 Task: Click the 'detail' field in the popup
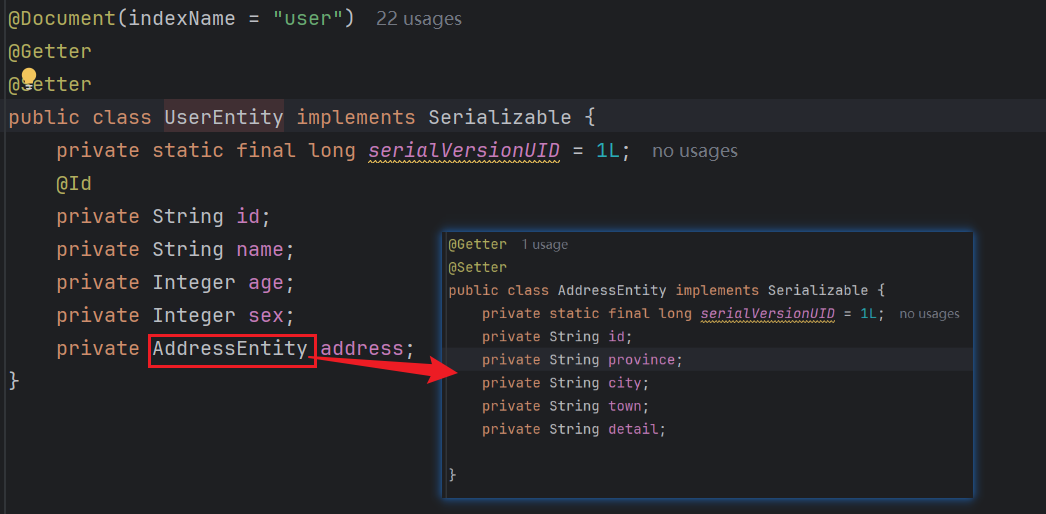pyautogui.click(x=633, y=430)
